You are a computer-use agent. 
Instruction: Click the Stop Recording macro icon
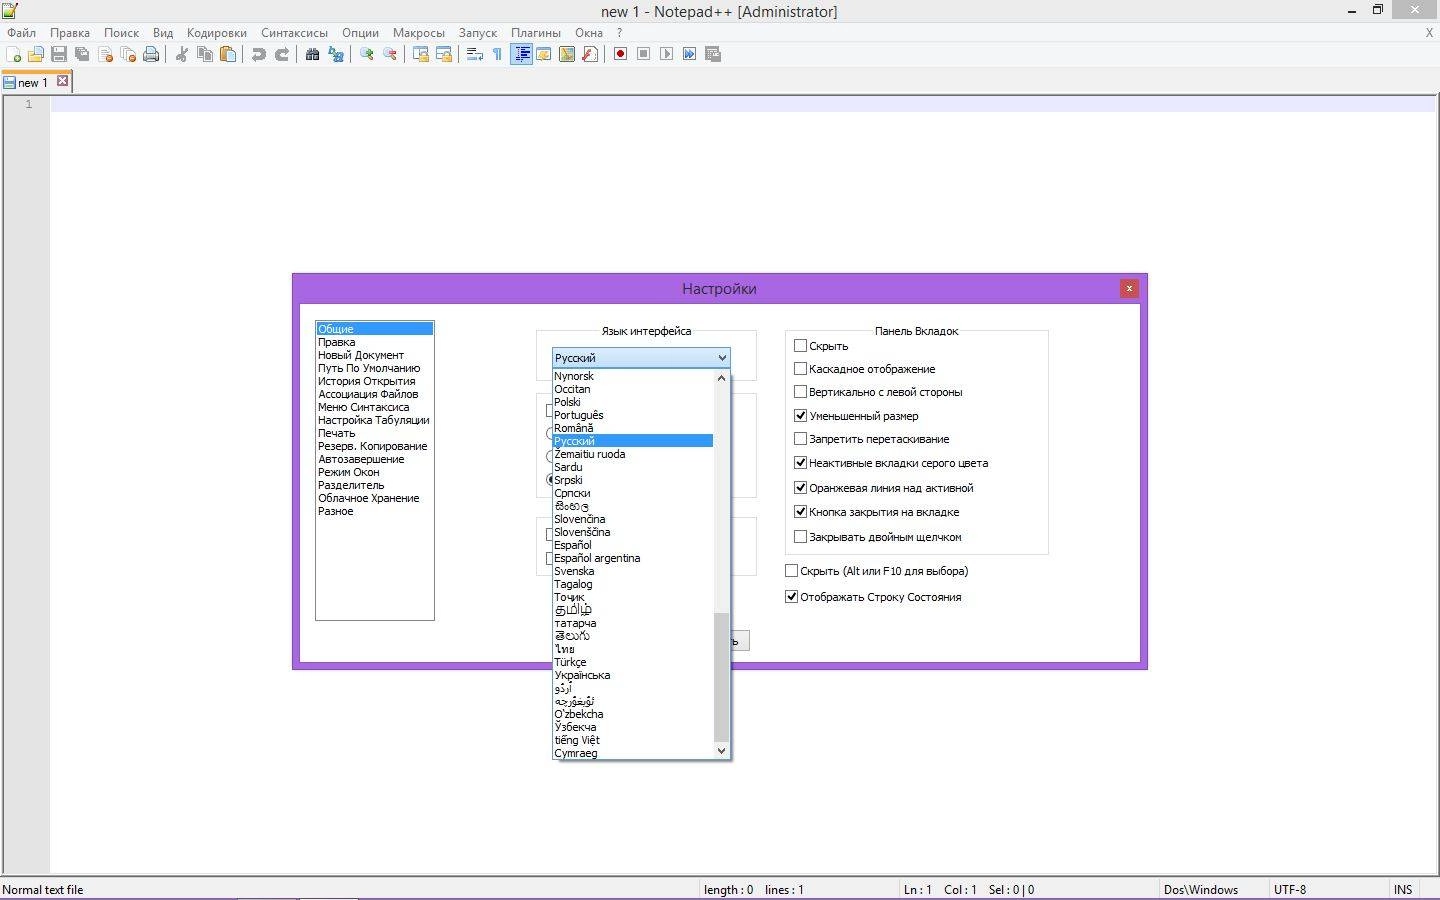(x=643, y=54)
